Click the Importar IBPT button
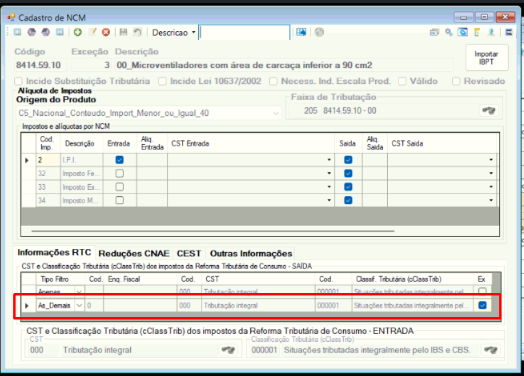Screen dimensions: 524x376 [487, 57]
